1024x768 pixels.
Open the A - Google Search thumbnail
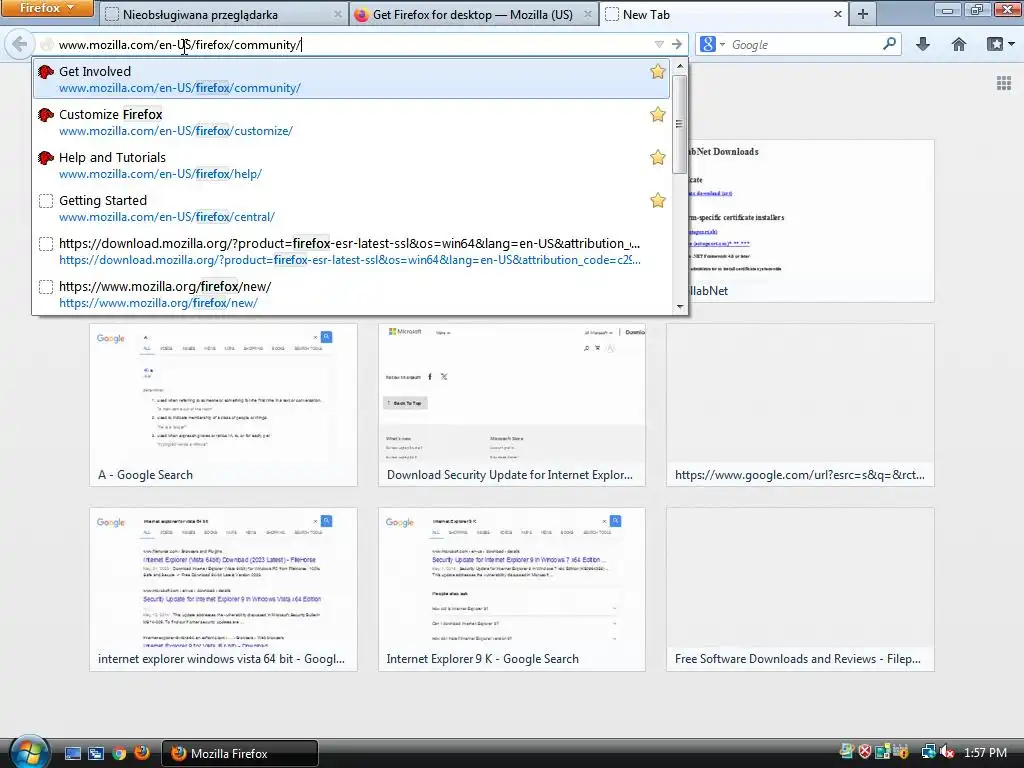[223, 405]
